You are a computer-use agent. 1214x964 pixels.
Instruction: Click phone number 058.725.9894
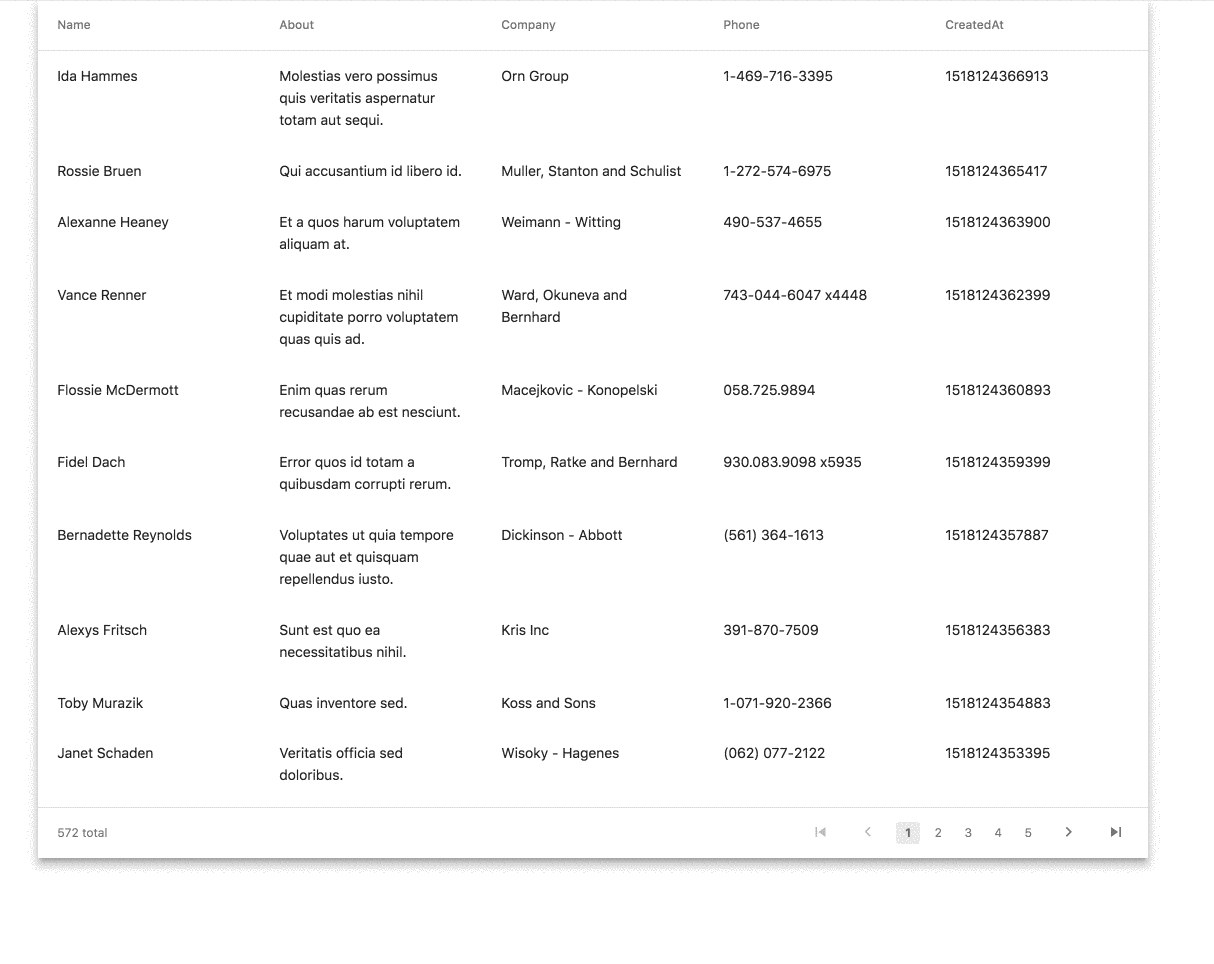(769, 390)
